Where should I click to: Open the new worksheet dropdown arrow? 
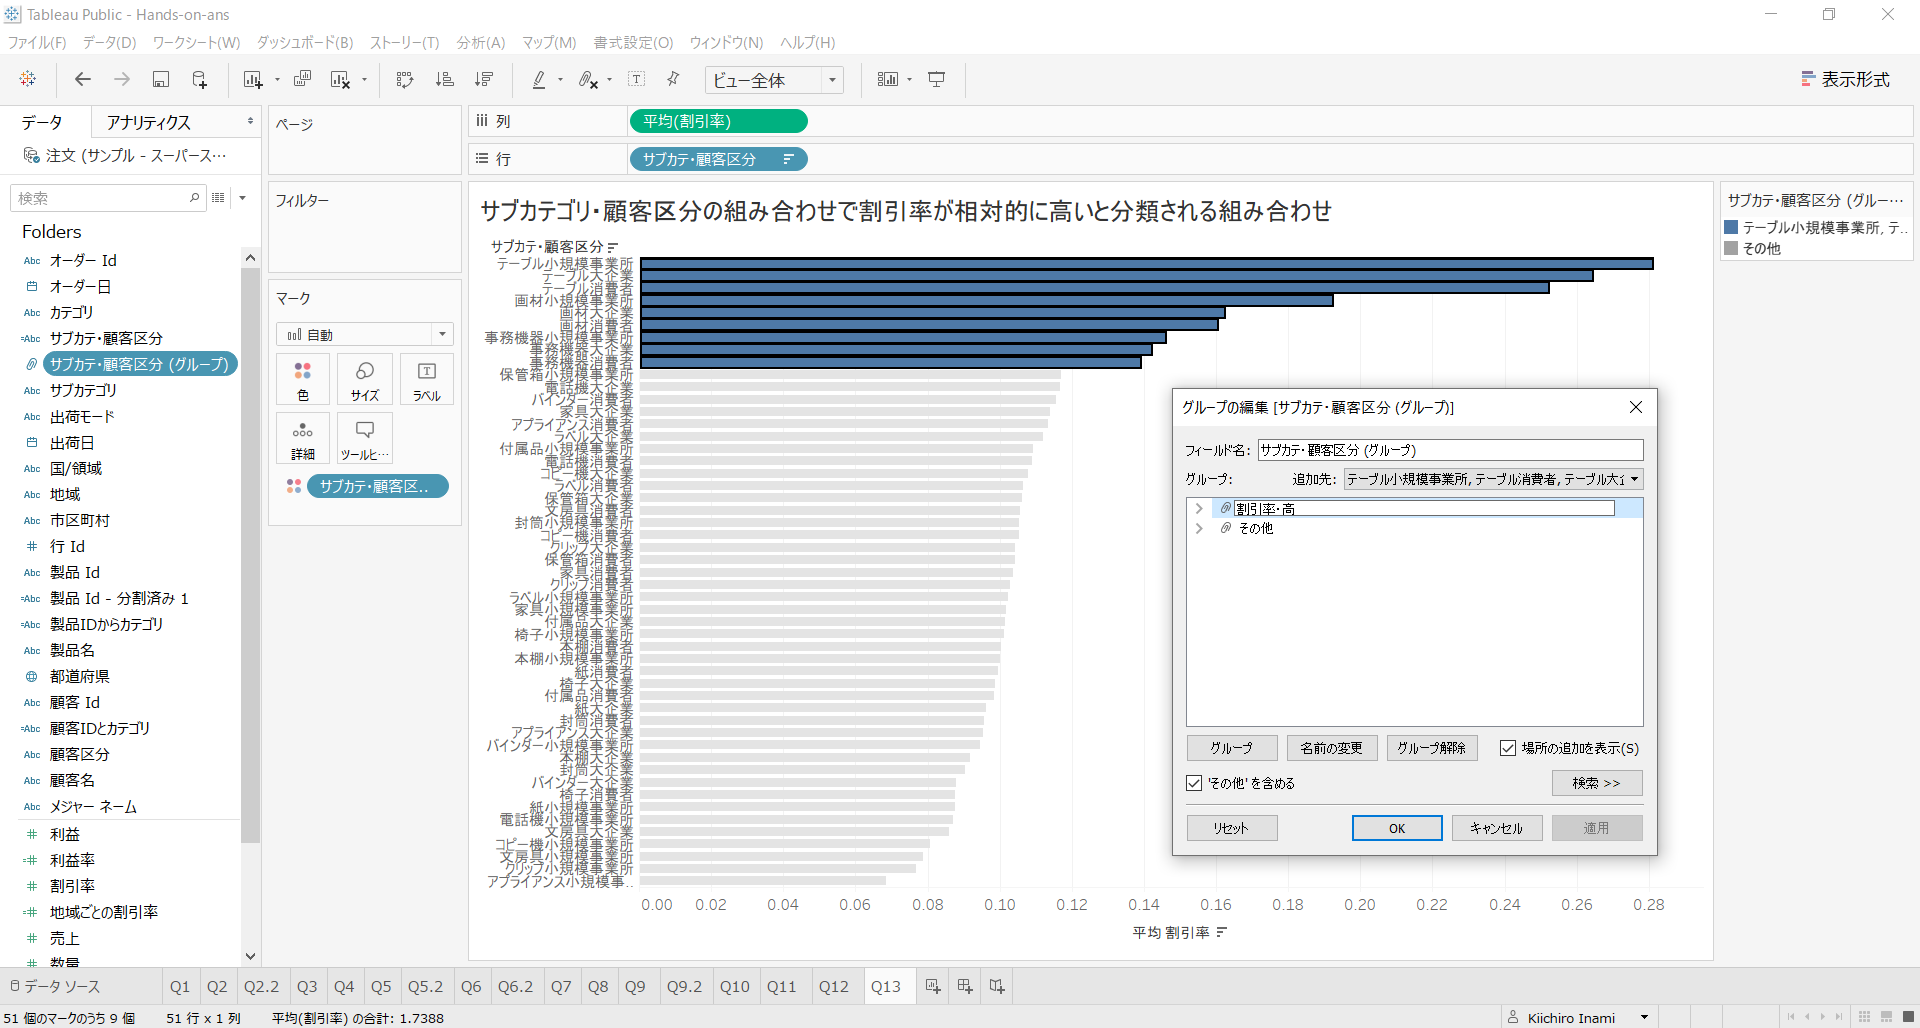click(277, 80)
